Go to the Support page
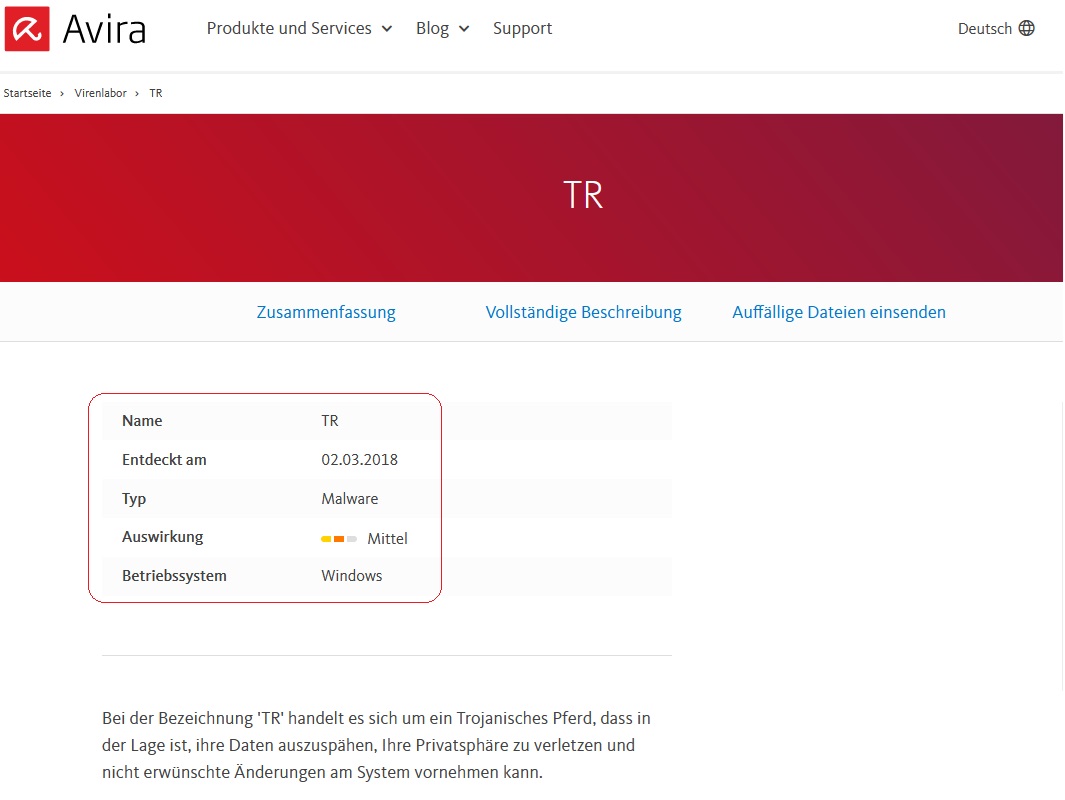 click(x=522, y=29)
